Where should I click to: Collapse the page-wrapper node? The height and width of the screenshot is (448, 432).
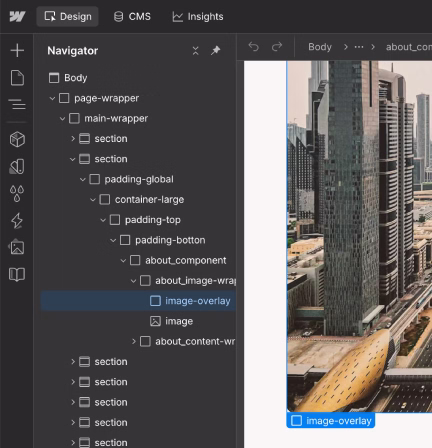(x=52, y=98)
